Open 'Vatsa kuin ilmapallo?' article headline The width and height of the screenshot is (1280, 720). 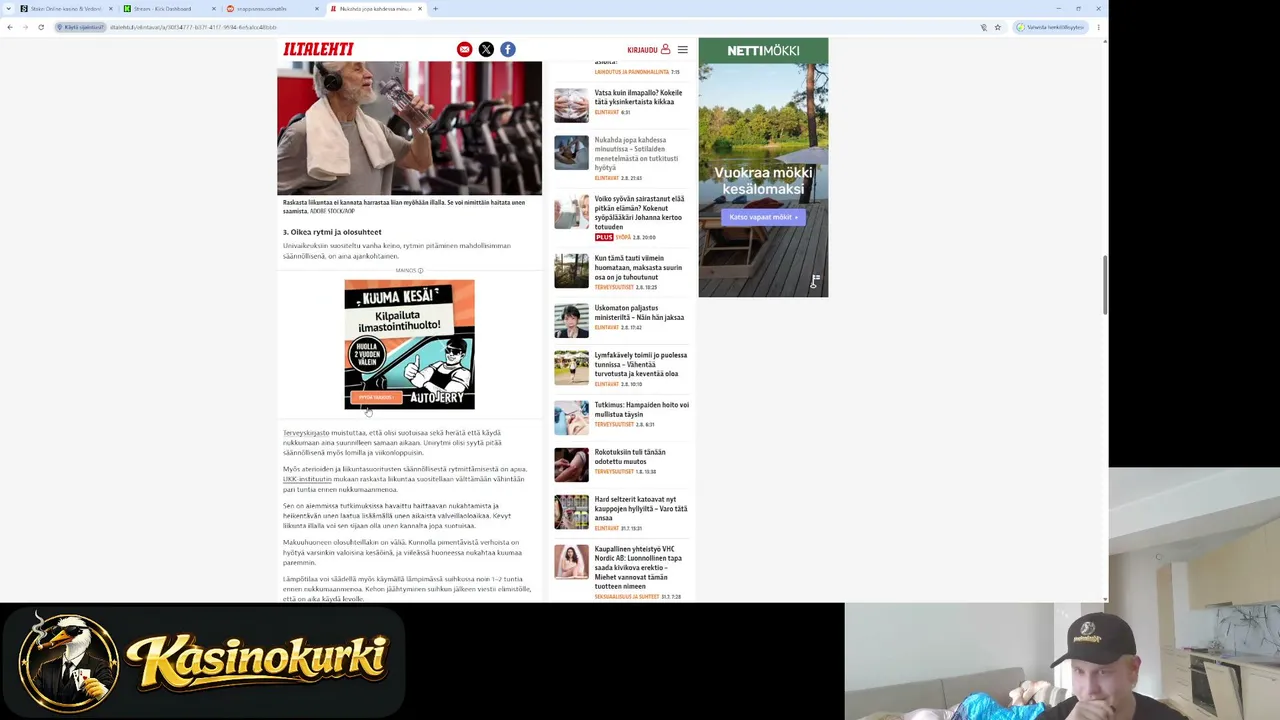pyautogui.click(x=638, y=97)
